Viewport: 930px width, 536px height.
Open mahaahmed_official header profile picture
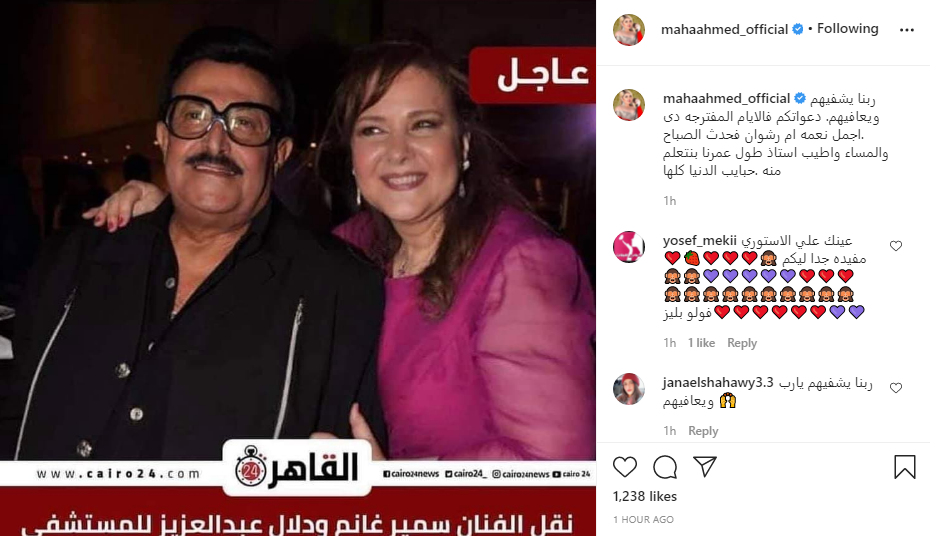click(629, 30)
